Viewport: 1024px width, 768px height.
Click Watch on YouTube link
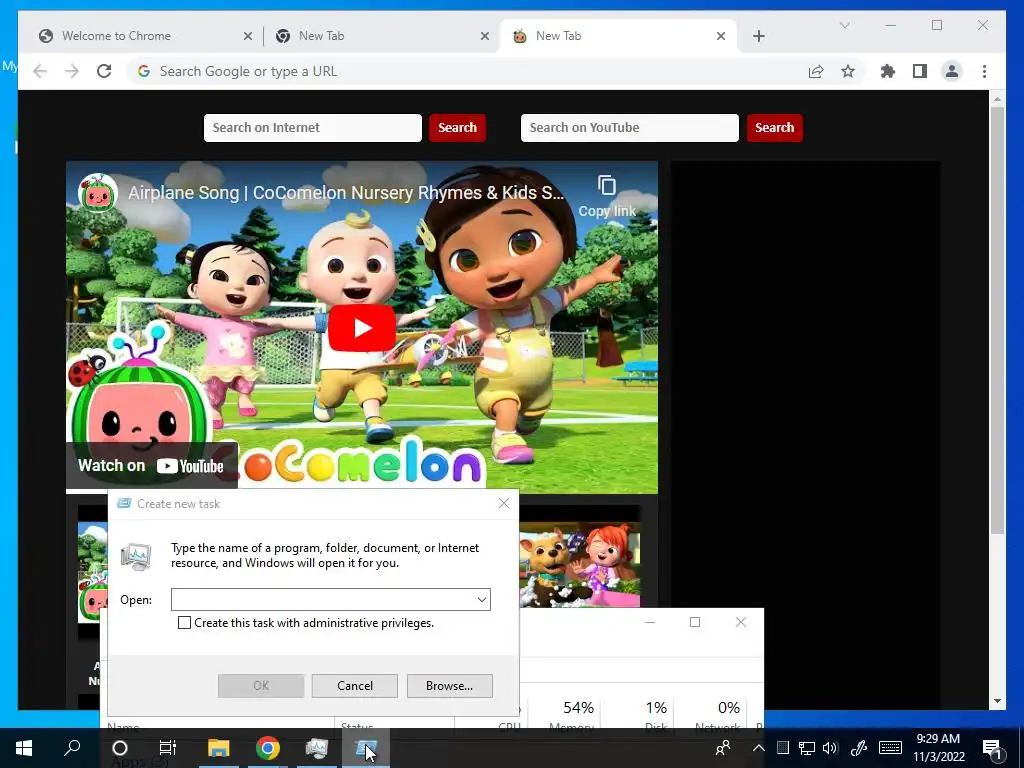[x=151, y=466]
